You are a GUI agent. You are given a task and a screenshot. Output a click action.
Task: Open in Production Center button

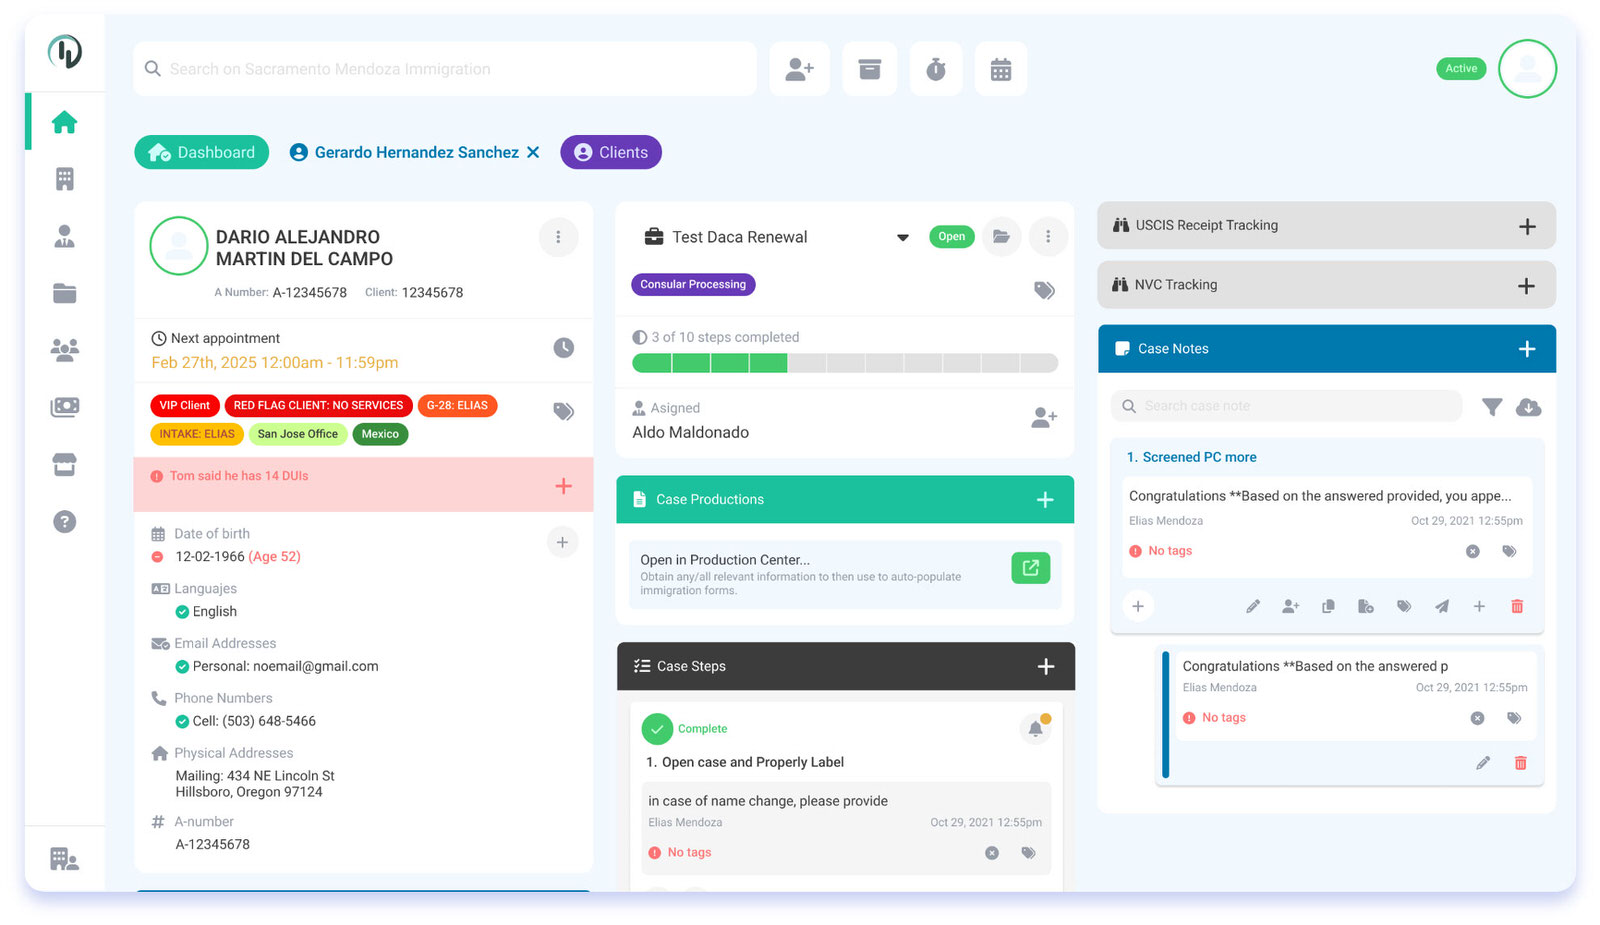(x=1030, y=568)
